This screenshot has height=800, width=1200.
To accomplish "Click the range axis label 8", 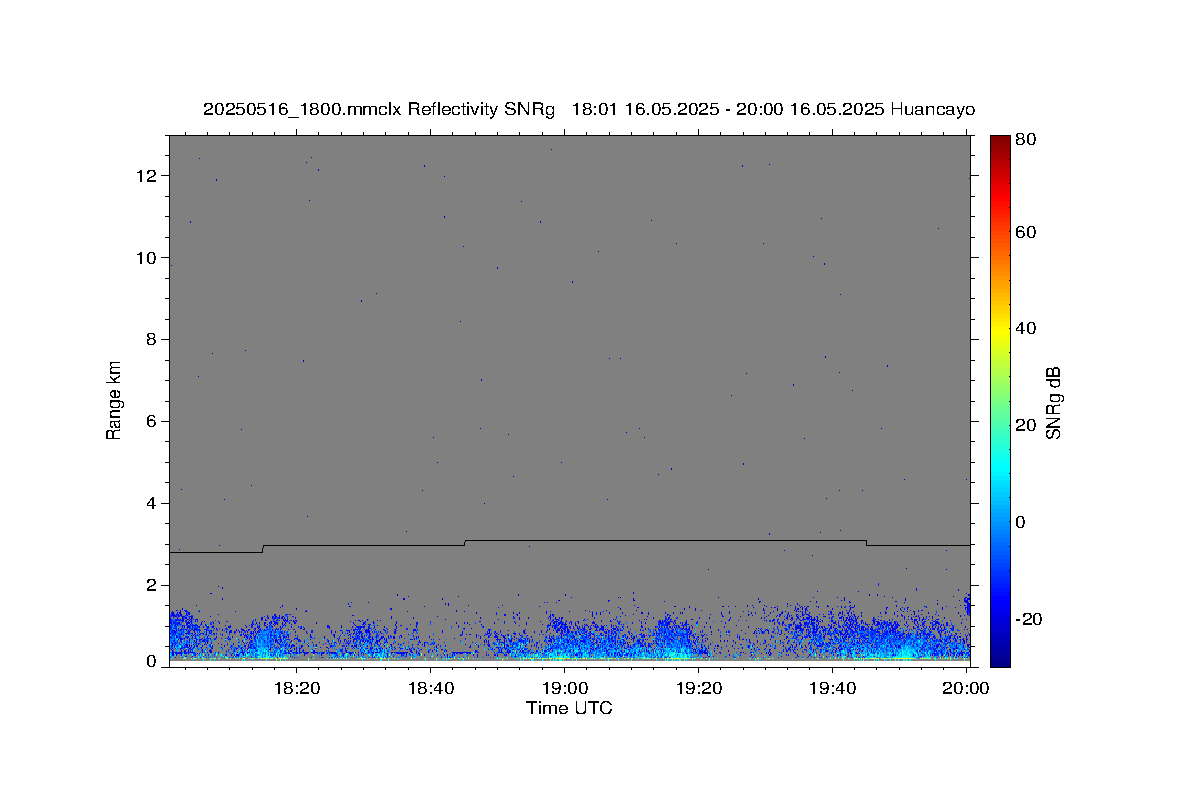I will (153, 340).
